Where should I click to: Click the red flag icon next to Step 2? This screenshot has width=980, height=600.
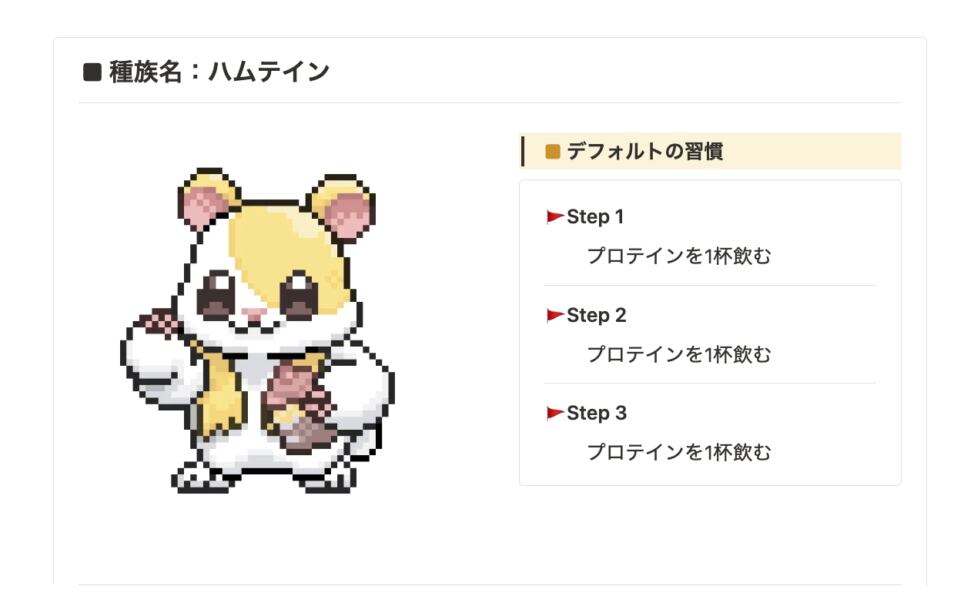(555, 315)
